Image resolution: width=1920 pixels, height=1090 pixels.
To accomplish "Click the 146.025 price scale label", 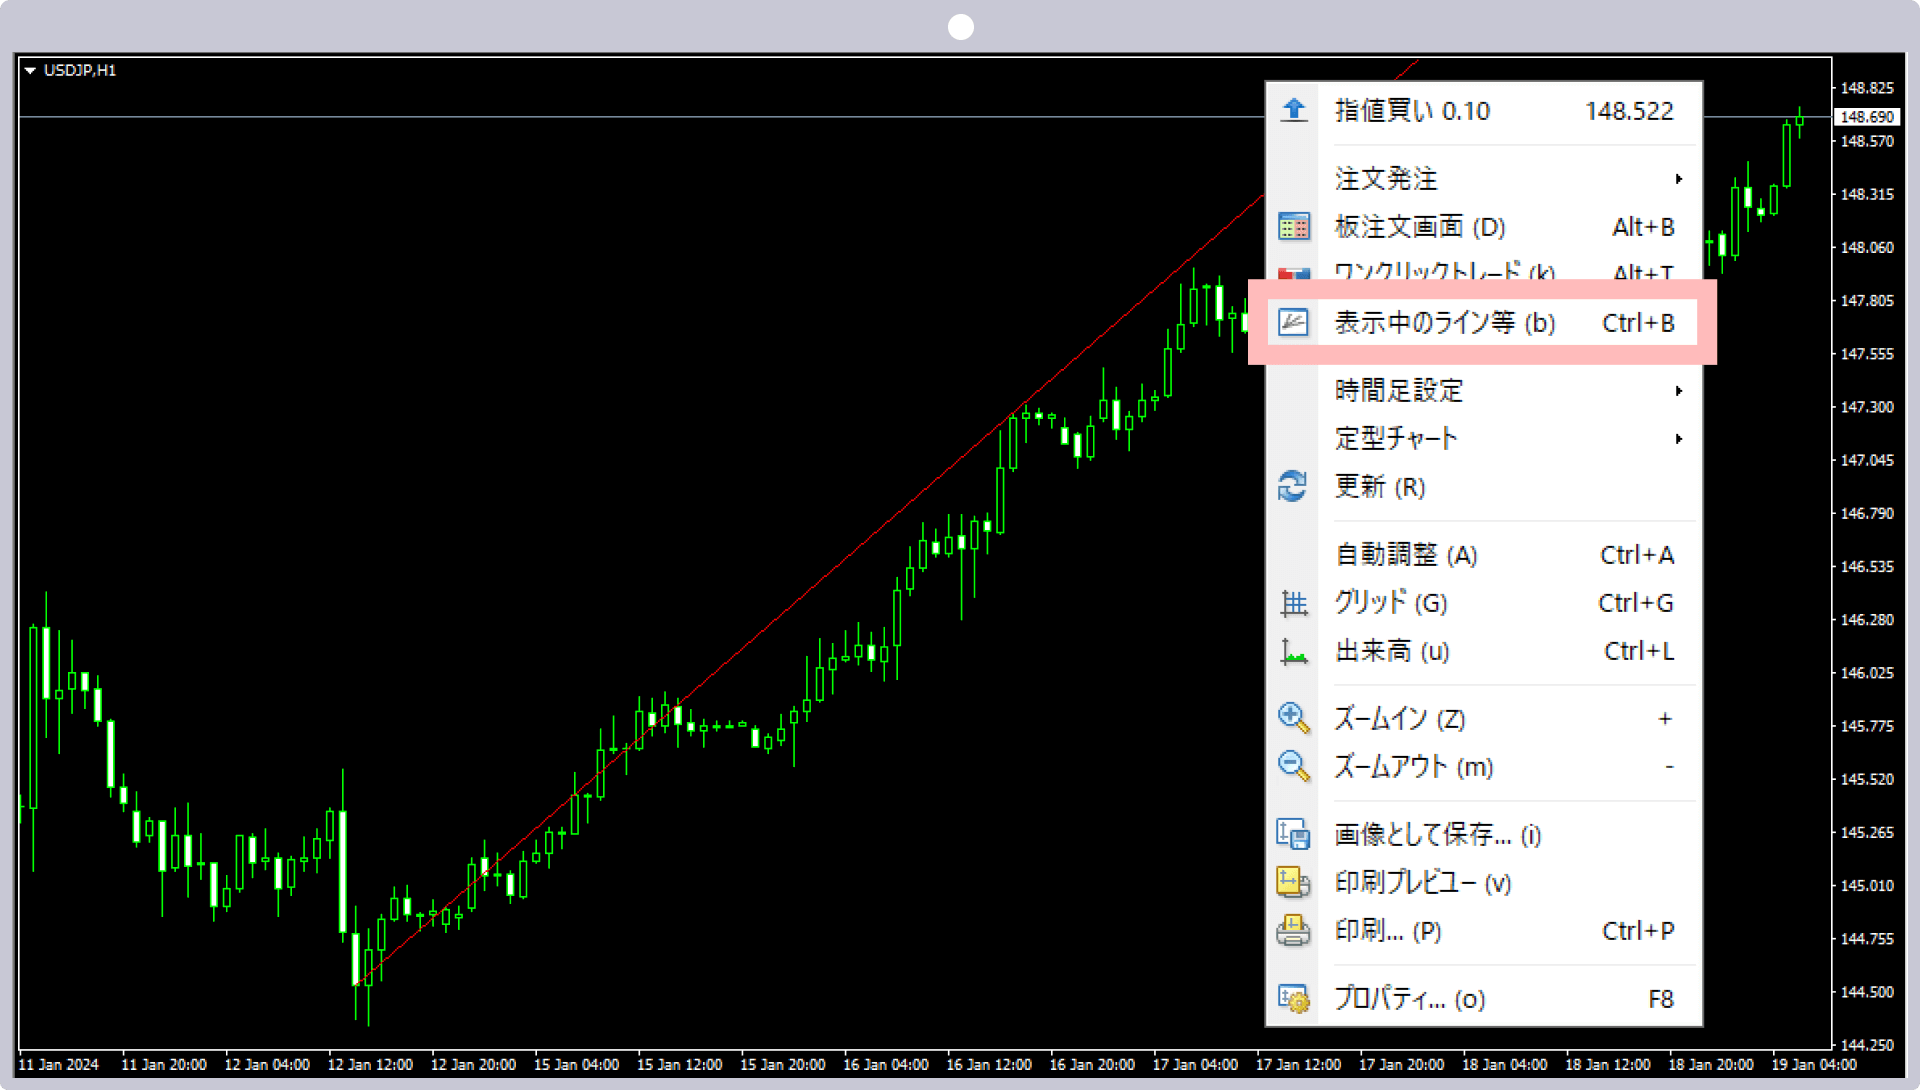I will pos(1867,673).
